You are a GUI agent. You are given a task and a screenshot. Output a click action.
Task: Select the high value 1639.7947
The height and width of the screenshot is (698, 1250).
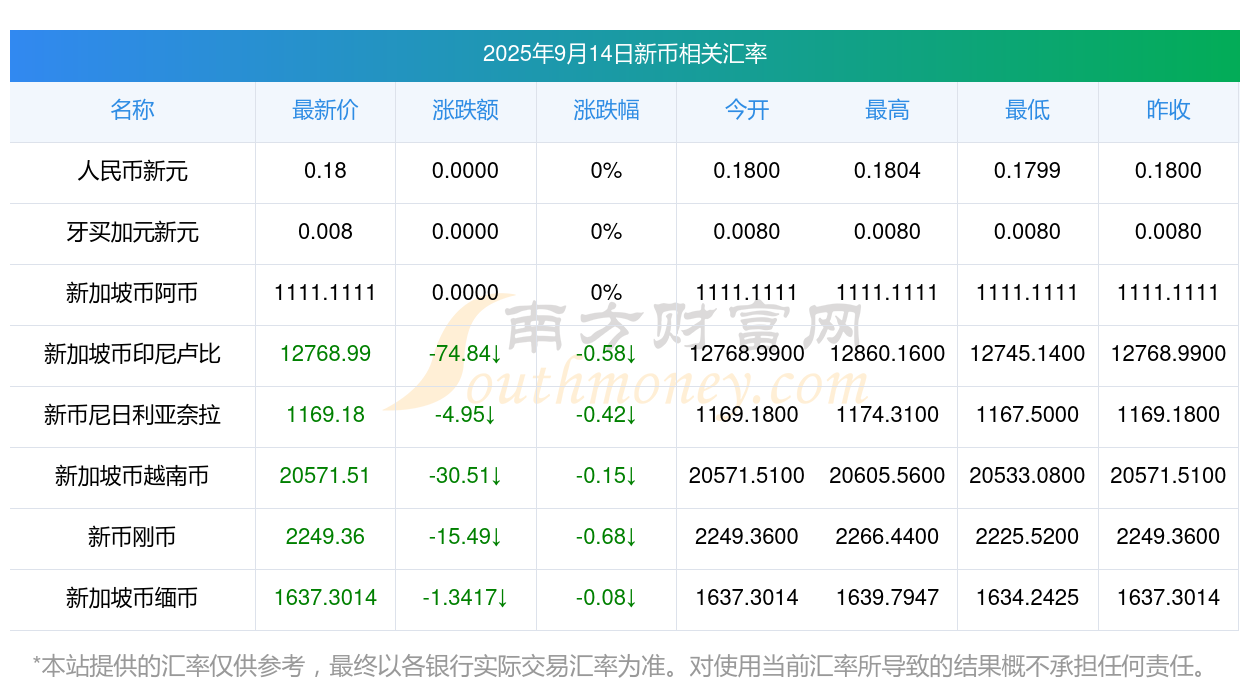point(888,598)
